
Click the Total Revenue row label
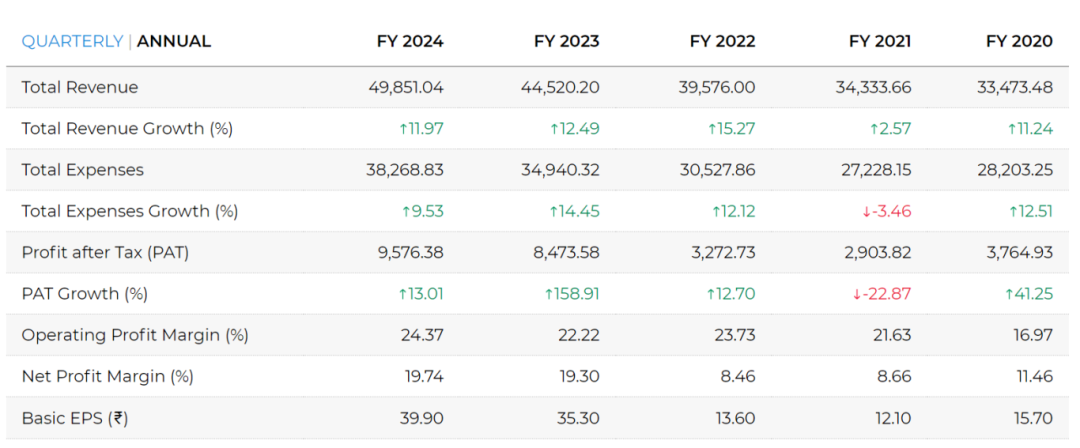pos(80,87)
